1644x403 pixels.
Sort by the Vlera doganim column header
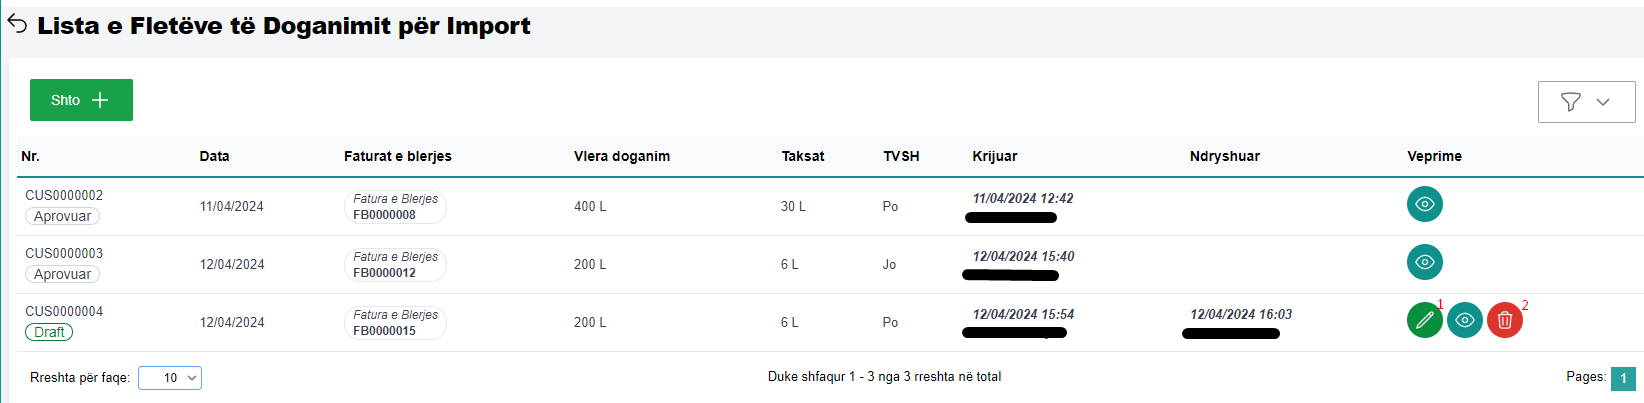click(621, 156)
